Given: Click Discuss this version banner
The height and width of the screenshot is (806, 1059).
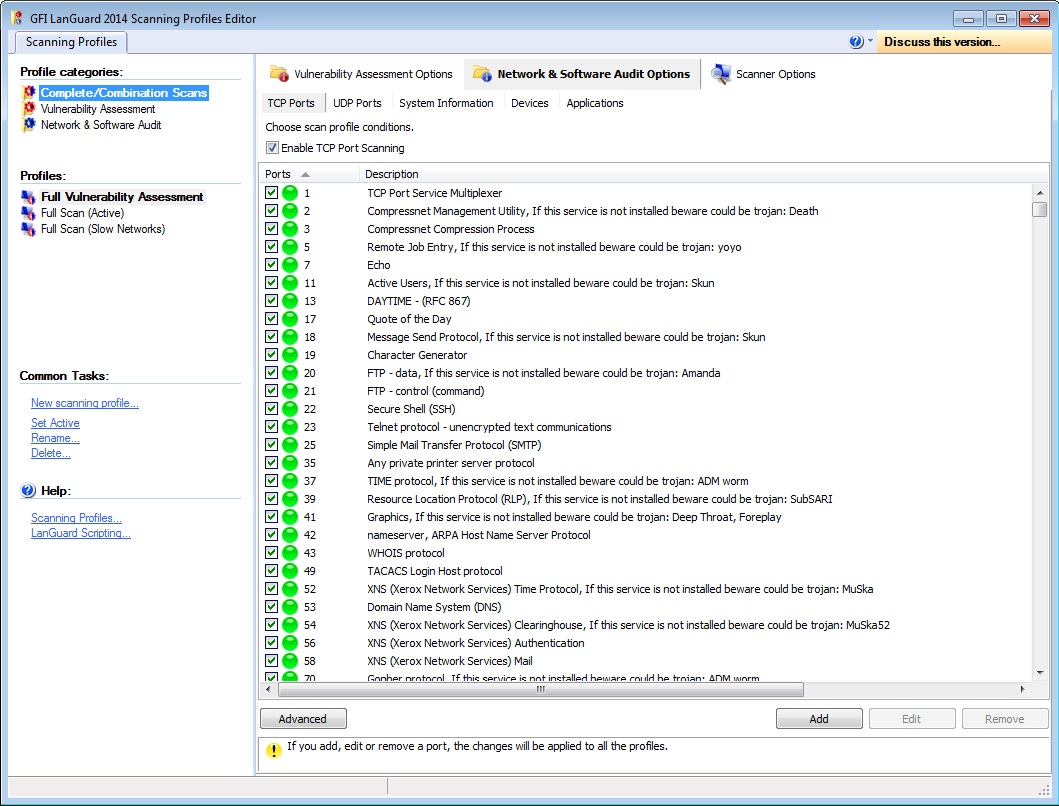Looking at the screenshot, I should point(963,42).
